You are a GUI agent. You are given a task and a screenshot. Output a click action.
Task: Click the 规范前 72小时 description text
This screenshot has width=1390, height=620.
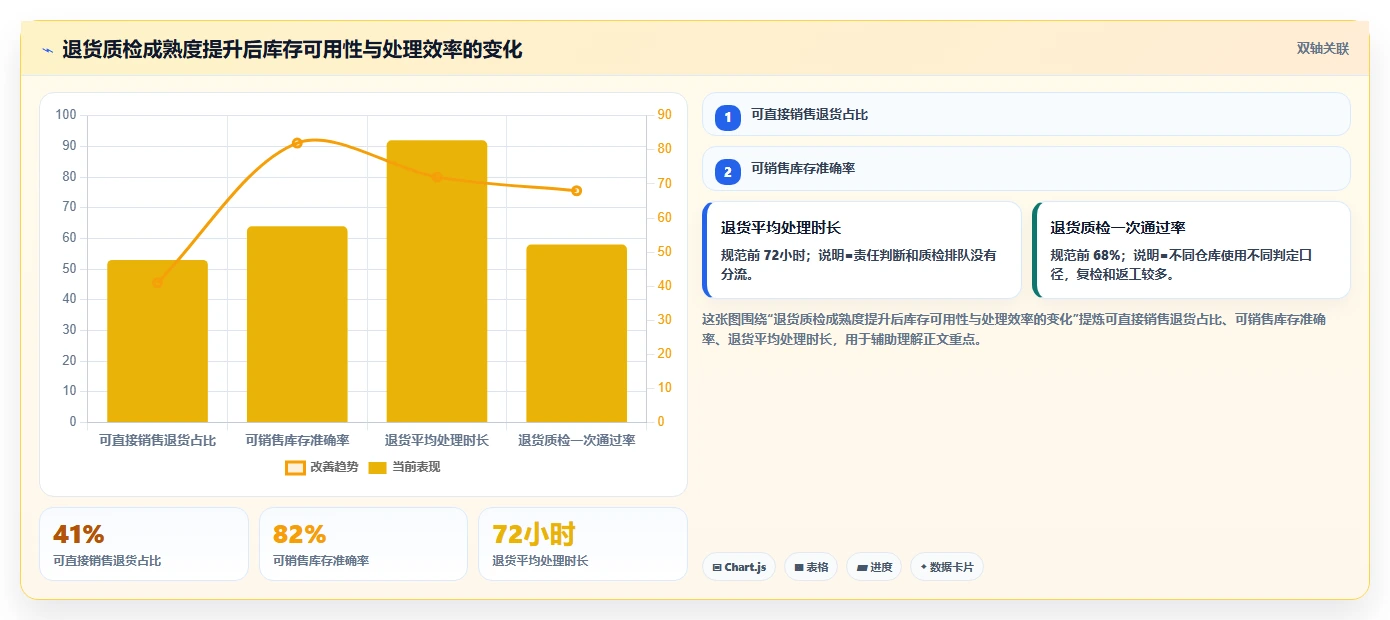click(x=859, y=264)
